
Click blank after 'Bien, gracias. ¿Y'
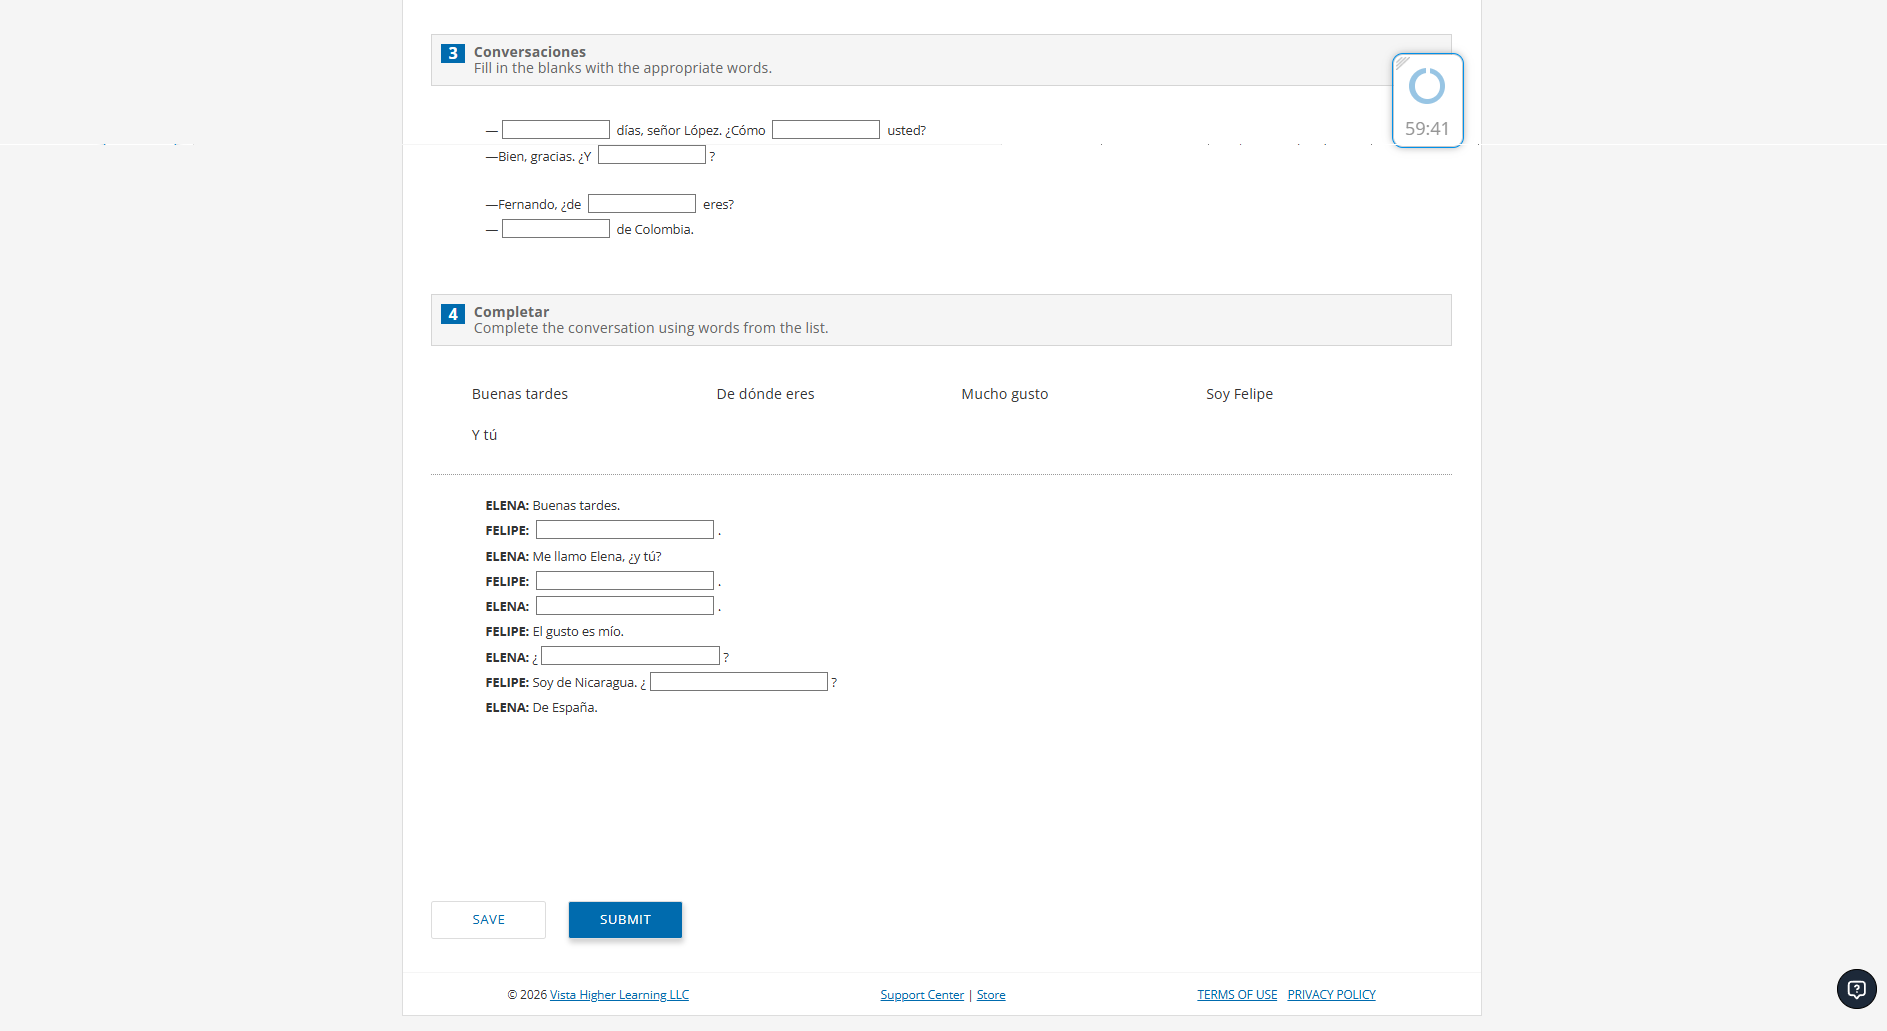(652, 155)
